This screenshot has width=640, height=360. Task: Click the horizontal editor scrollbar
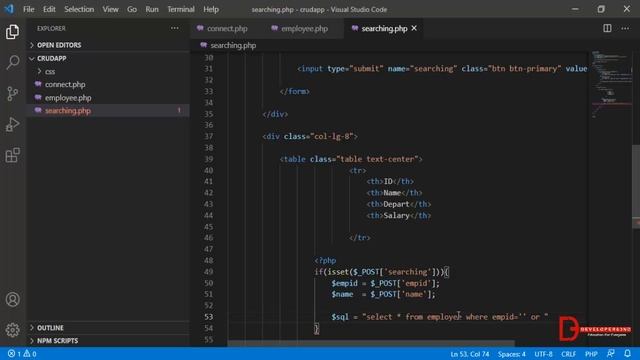tap(371, 343)
